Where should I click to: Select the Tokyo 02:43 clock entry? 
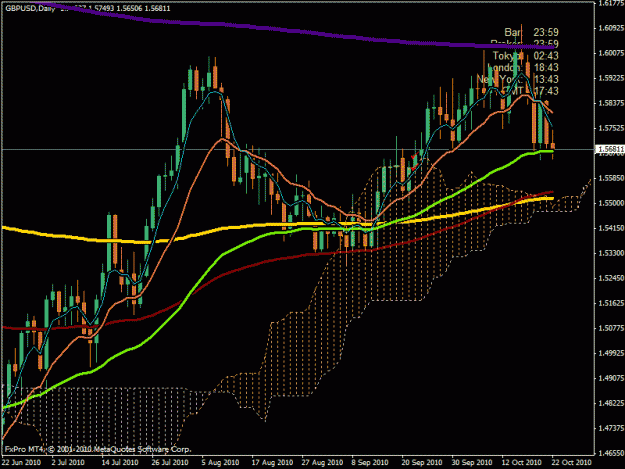525,55
